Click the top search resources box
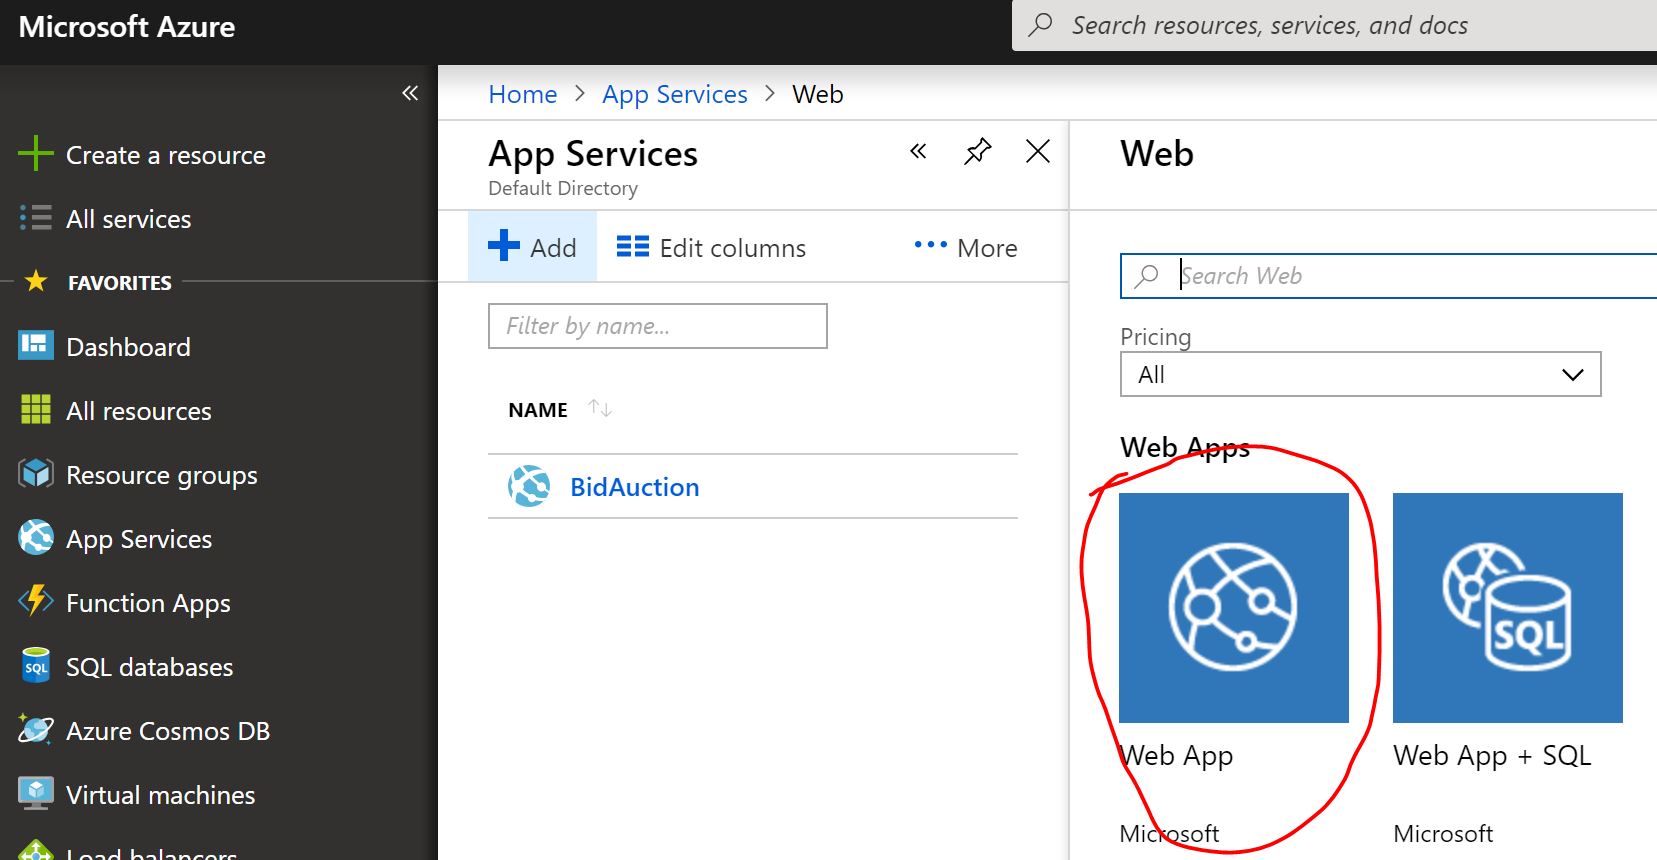 click(1334, 25)
